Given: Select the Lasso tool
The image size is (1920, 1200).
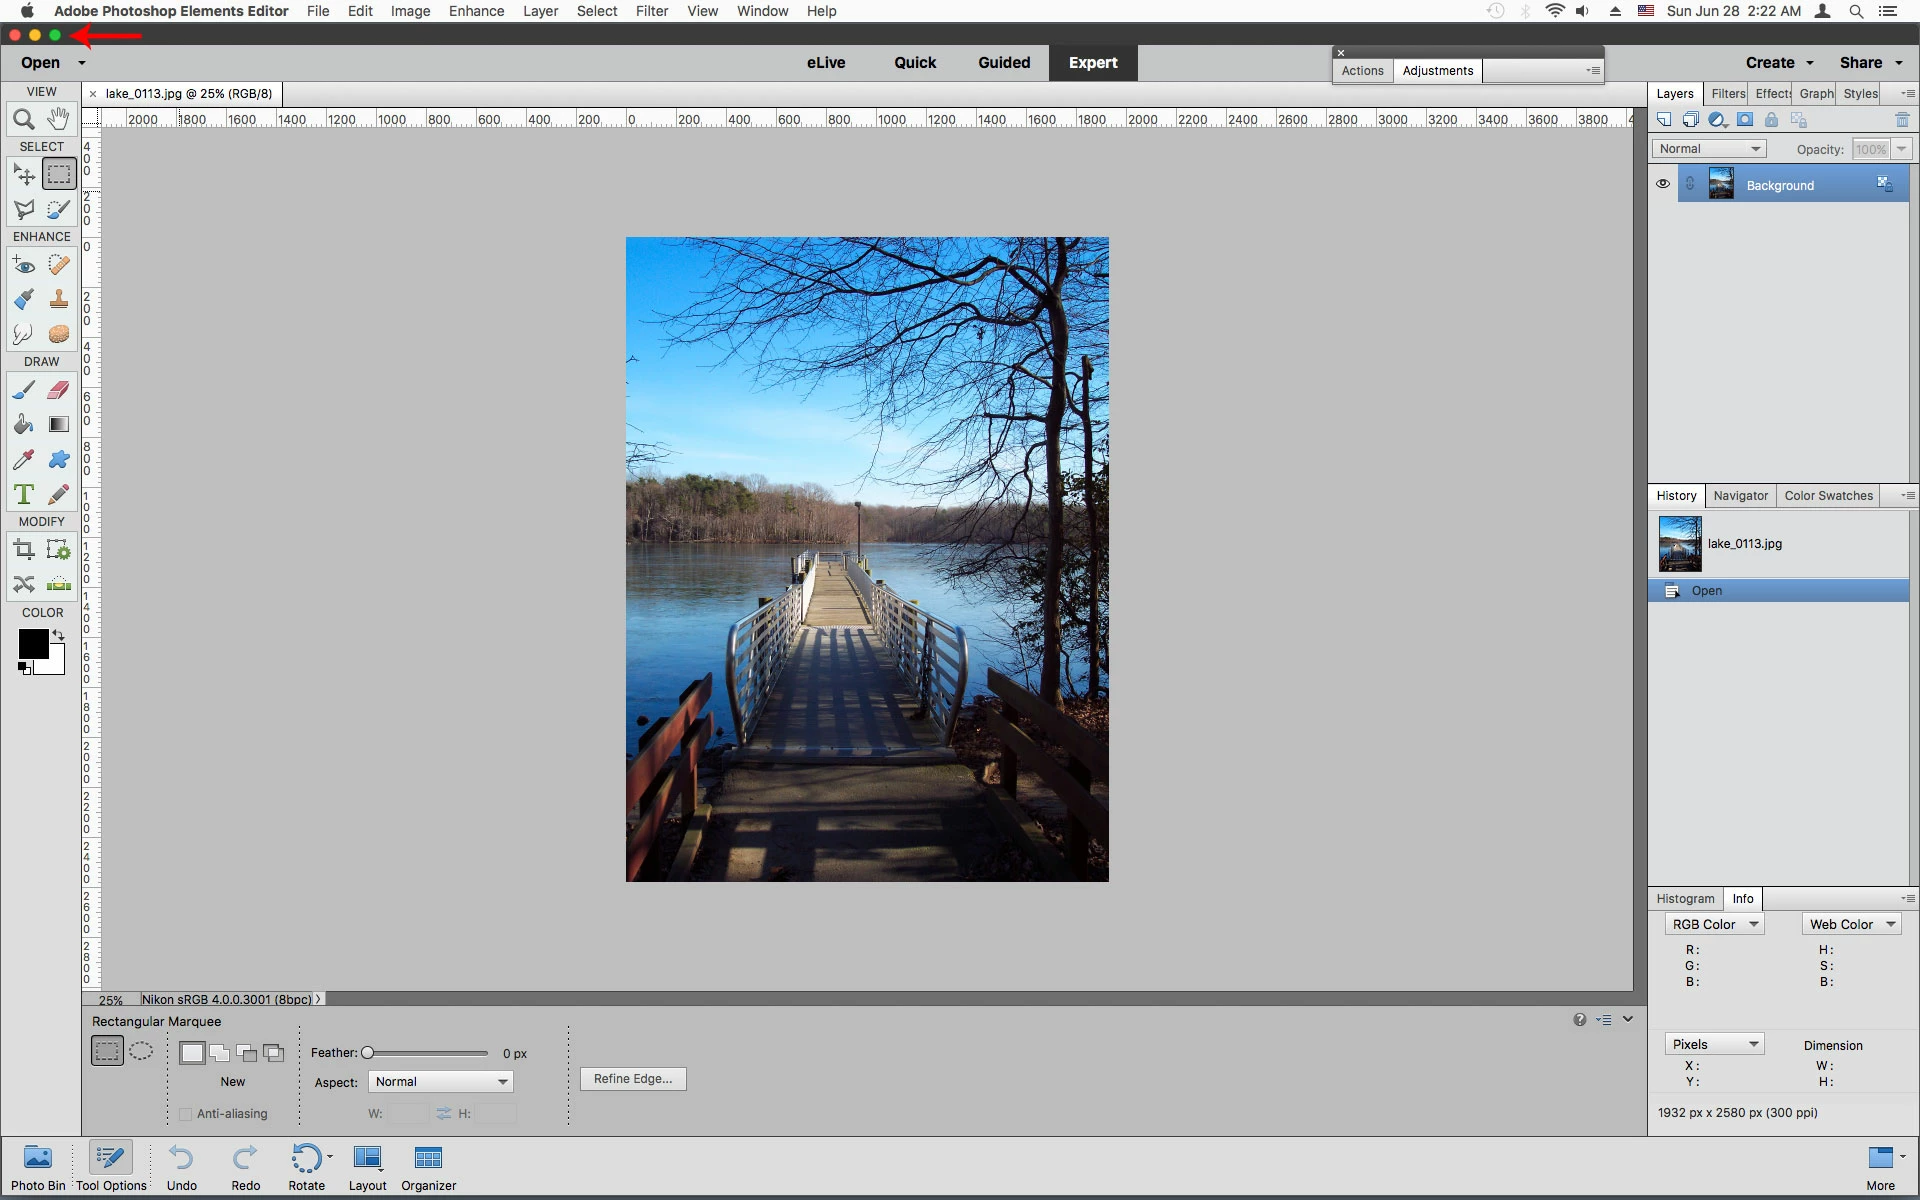Looking at the screenshot, I should (x=24, y=209).
